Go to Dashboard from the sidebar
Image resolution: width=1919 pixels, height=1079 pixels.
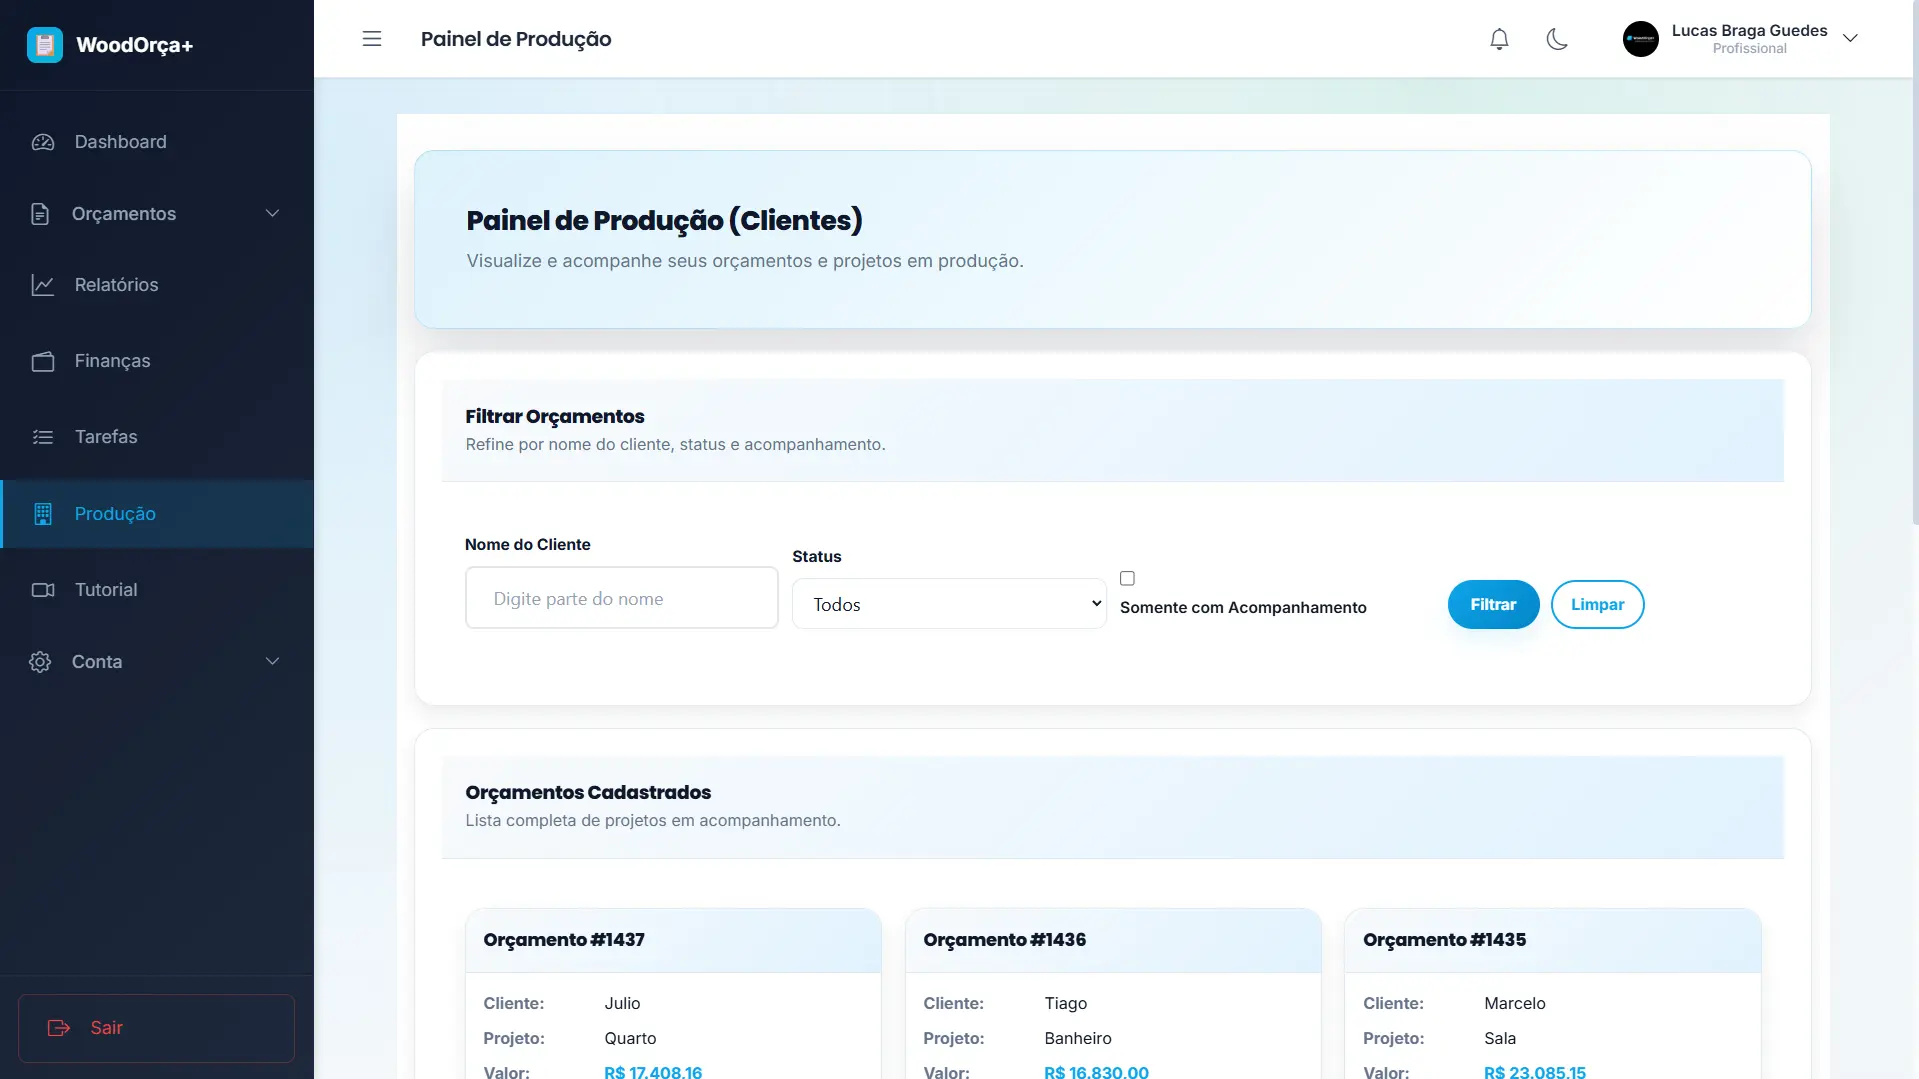(119, 142)
